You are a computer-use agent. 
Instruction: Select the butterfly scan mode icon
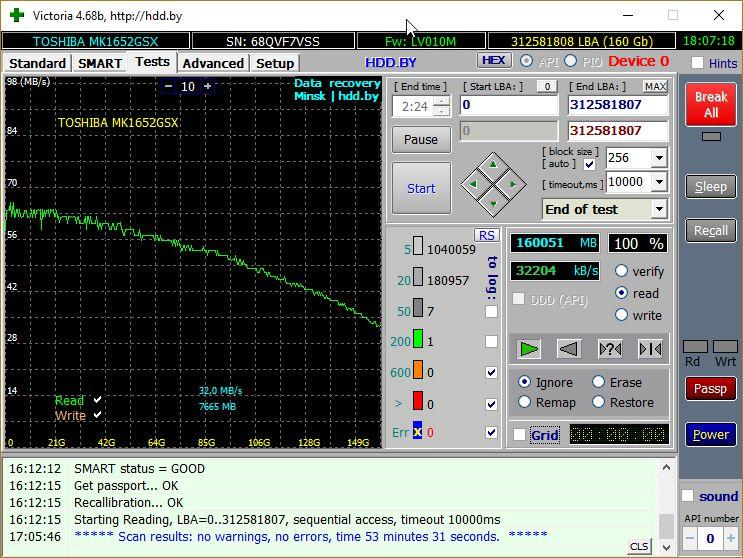point(651,349)
